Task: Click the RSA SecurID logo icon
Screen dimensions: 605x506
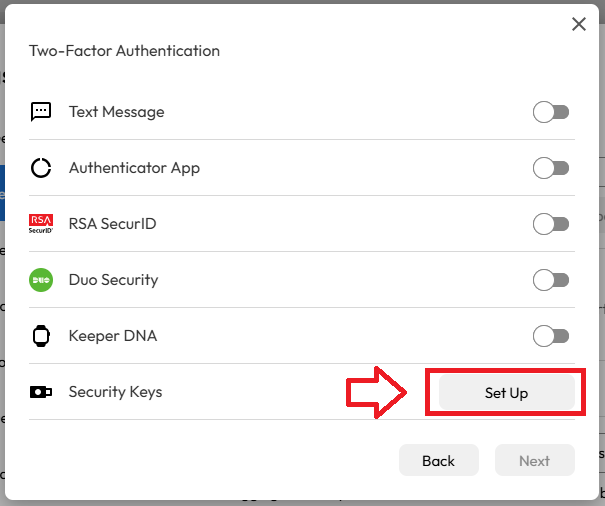Action: click(x=41, y=224)
